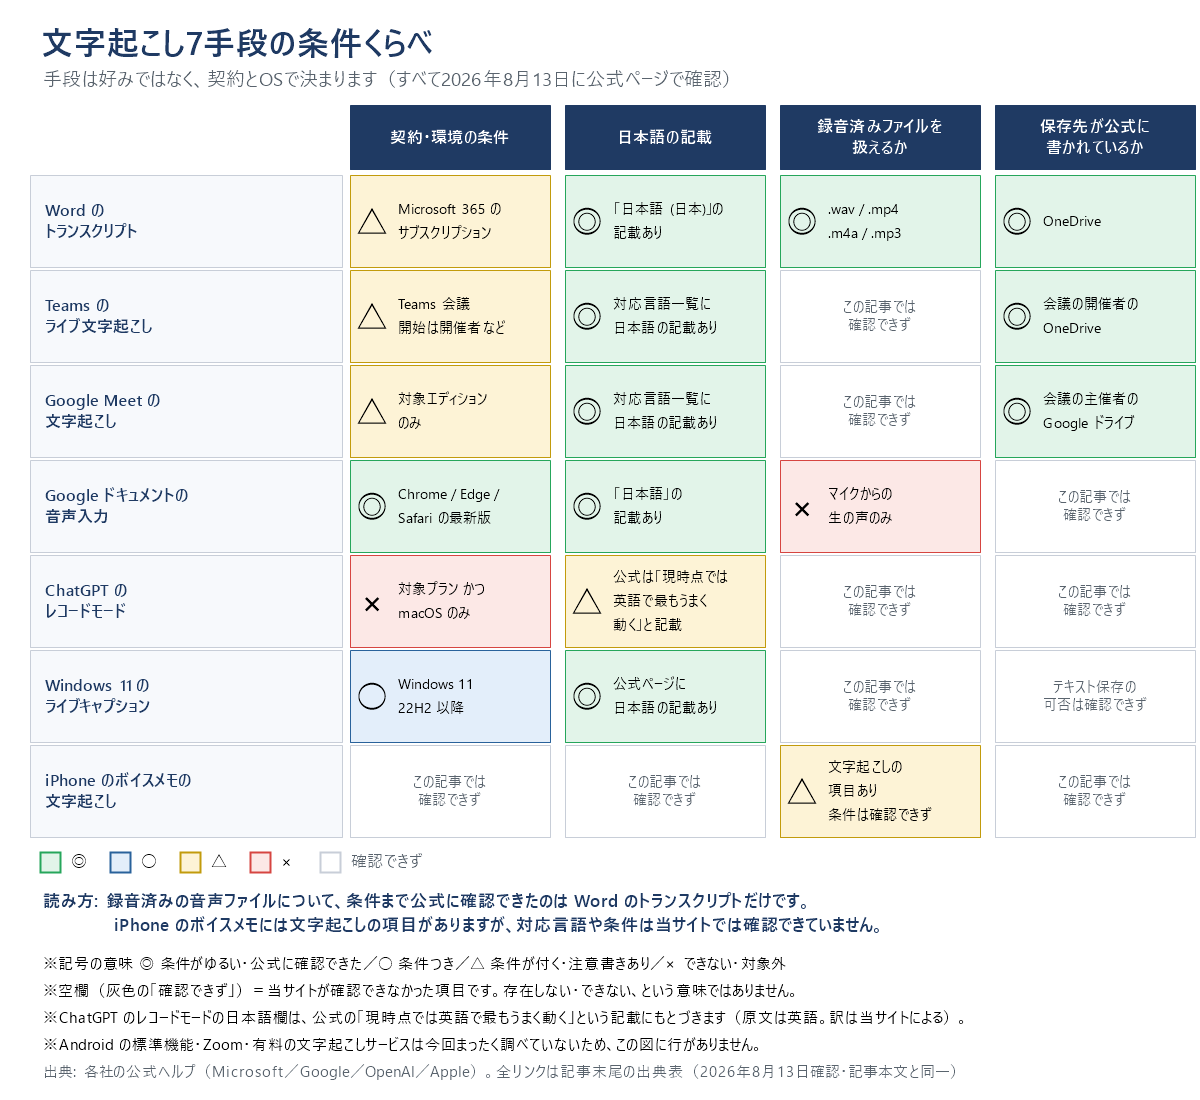Click the .m4a / .mp3 text

[864, 233]
